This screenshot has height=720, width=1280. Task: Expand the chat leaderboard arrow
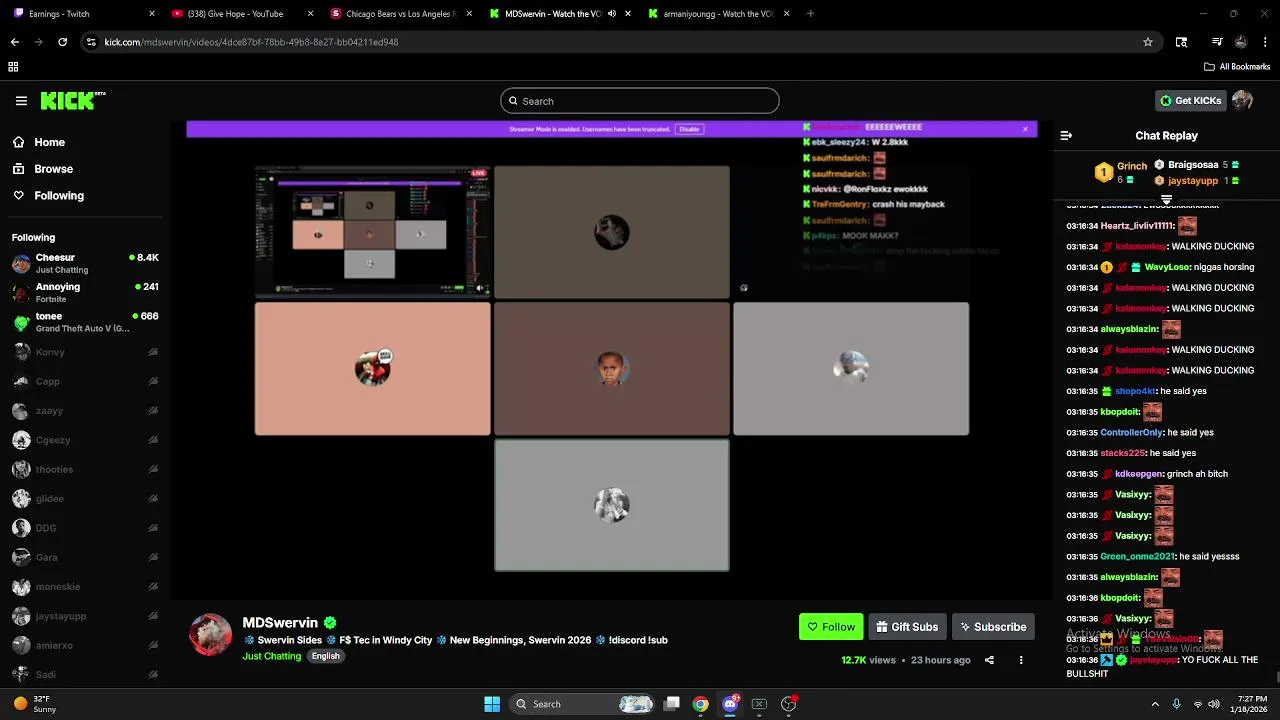click(x=1166, y=201)
